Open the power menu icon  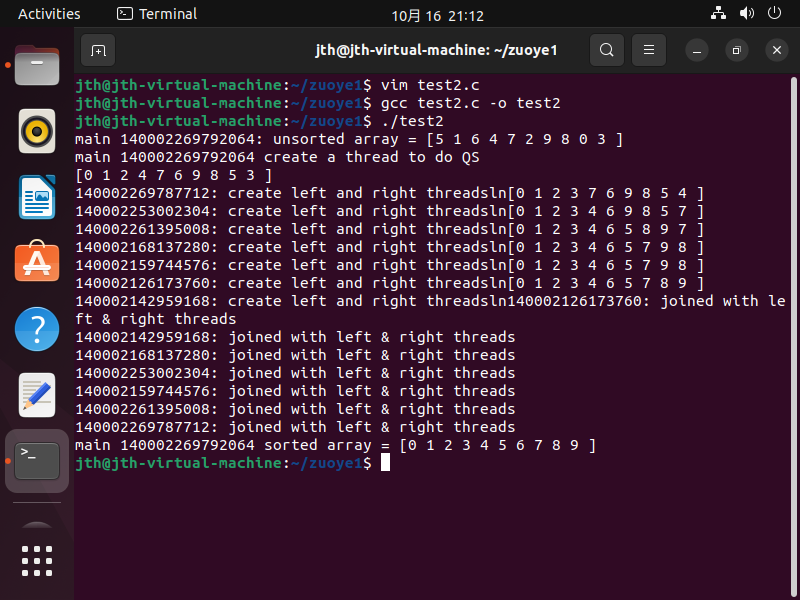[x=774, y=13]
